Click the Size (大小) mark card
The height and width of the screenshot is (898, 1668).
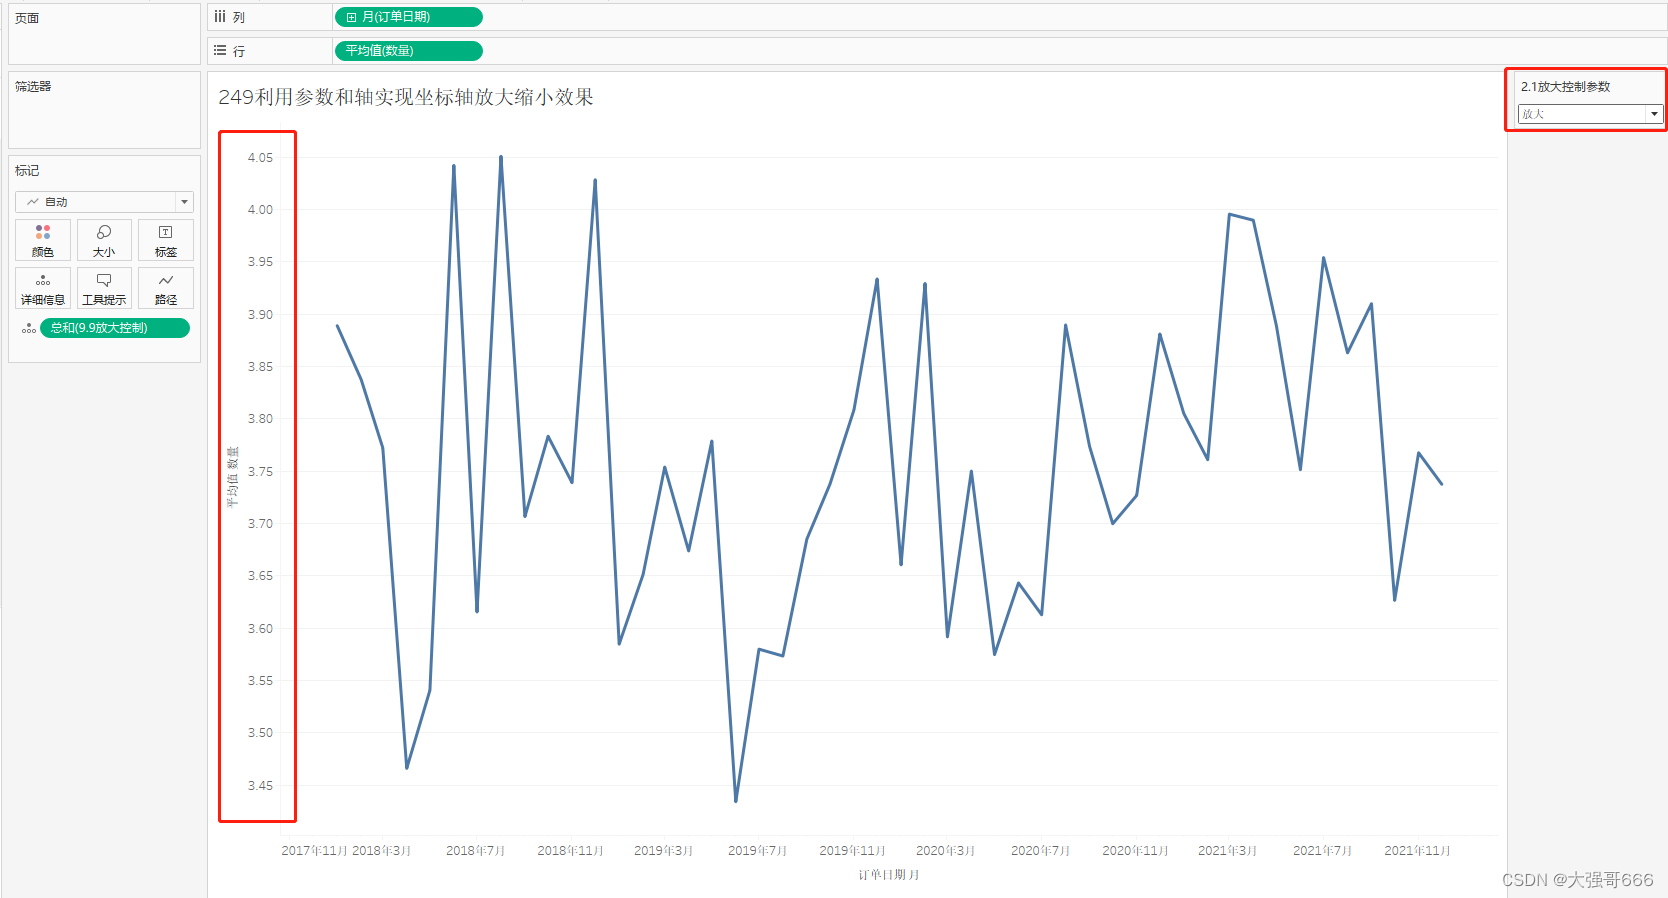click(104, 240)
